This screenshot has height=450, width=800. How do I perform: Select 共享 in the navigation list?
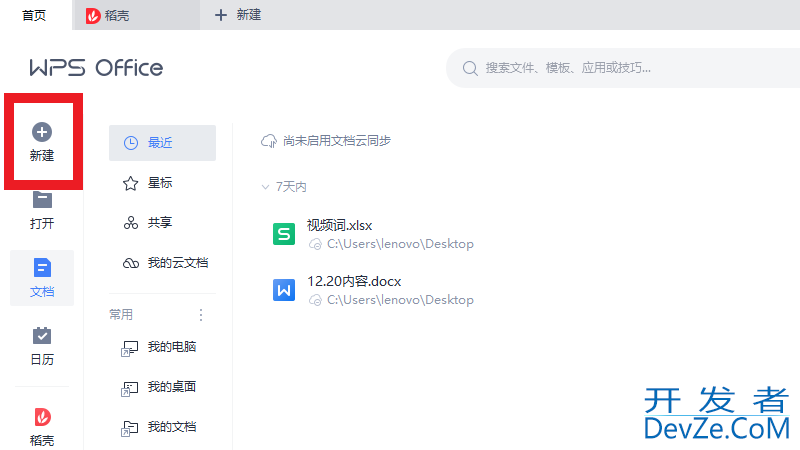[162, 223]
